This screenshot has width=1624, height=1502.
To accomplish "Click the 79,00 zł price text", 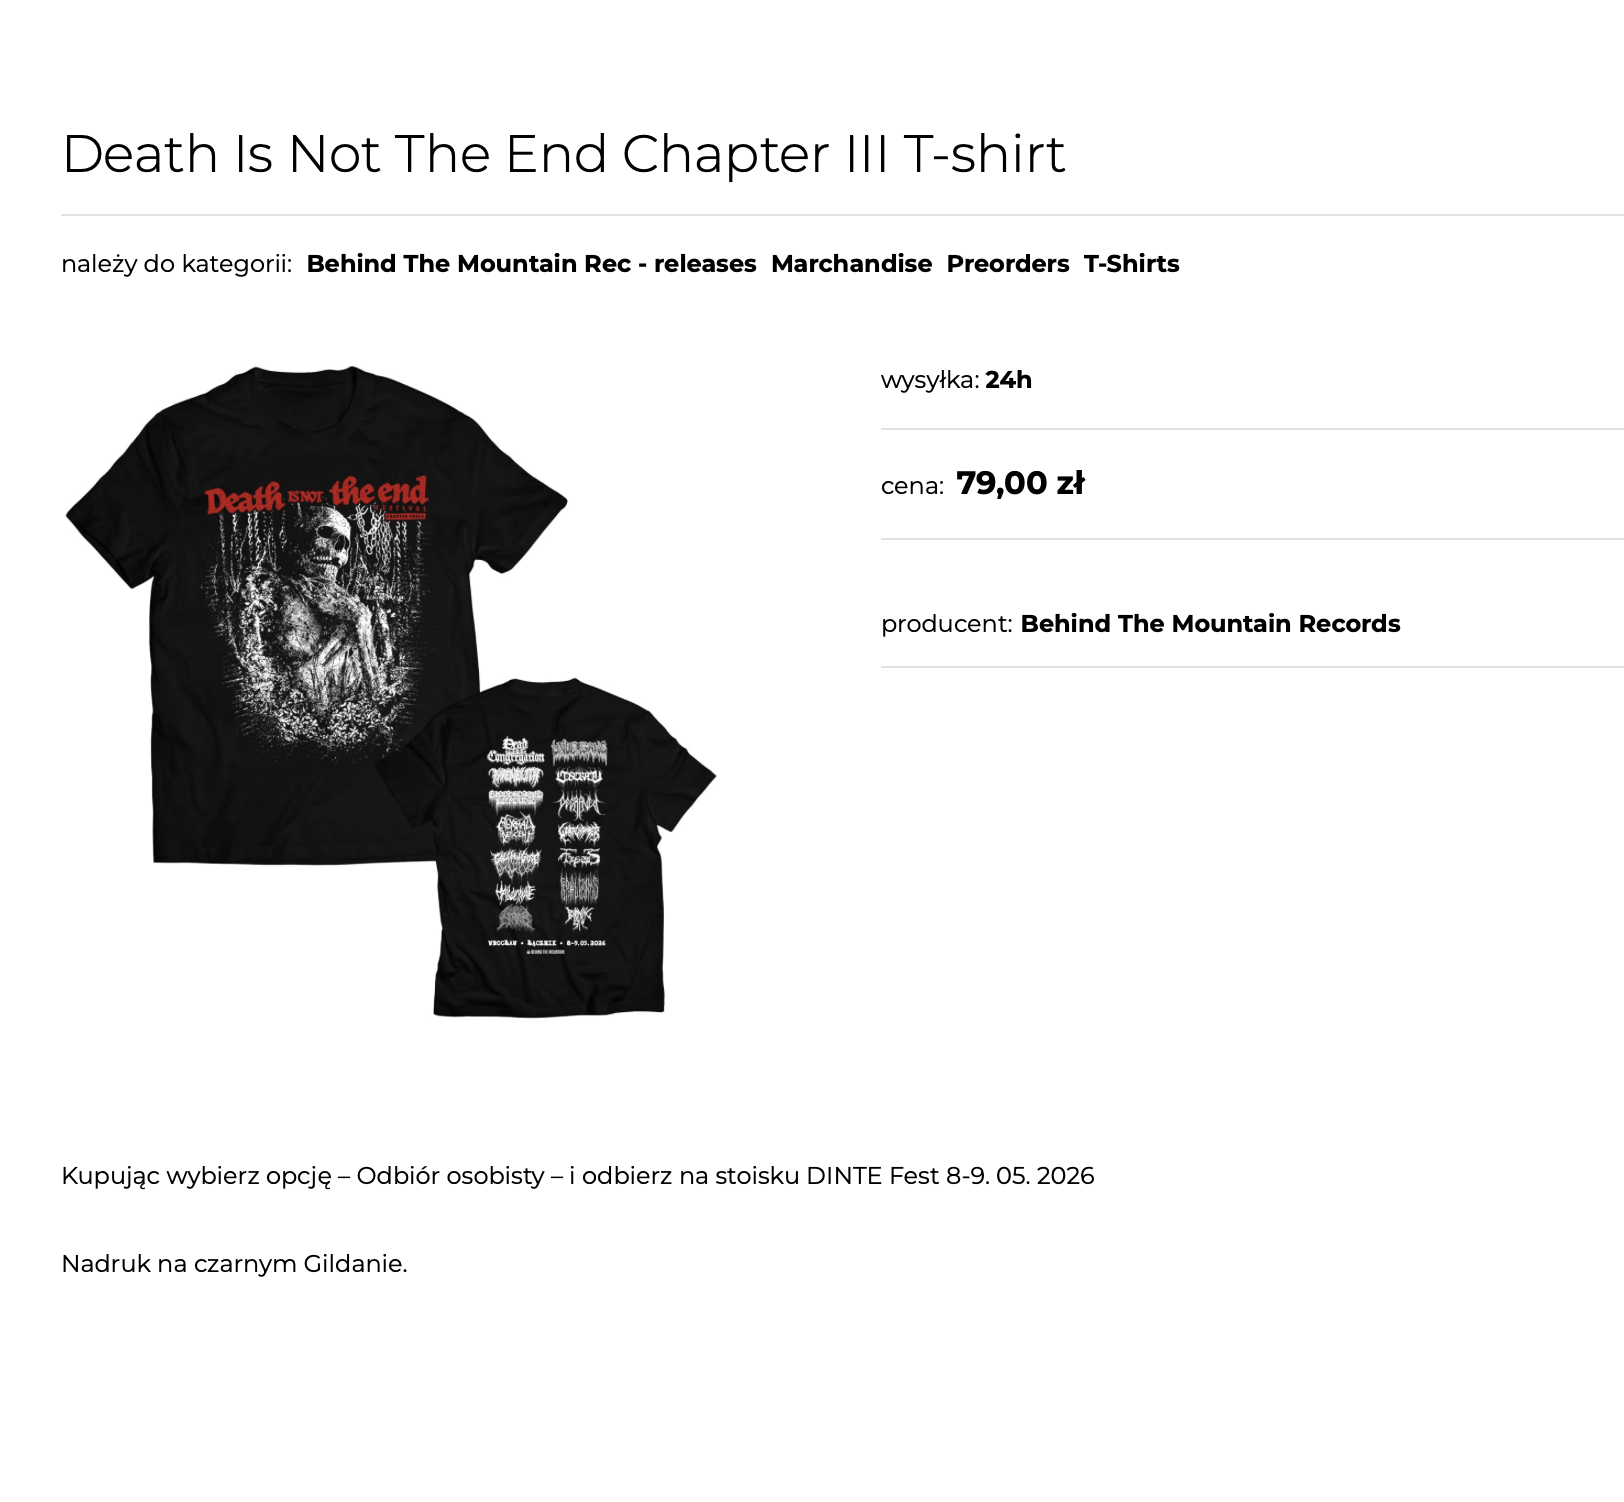I will 1020,484.
